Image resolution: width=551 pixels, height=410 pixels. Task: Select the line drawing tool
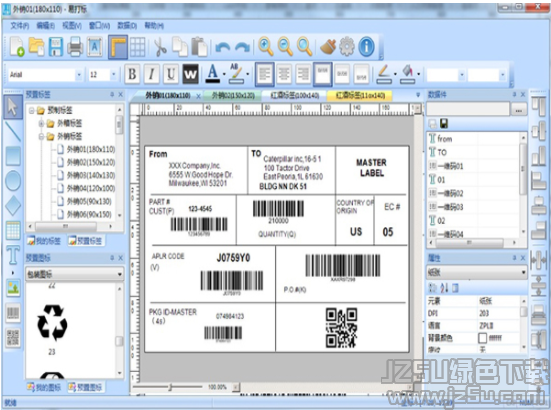(x=13, y=131)
